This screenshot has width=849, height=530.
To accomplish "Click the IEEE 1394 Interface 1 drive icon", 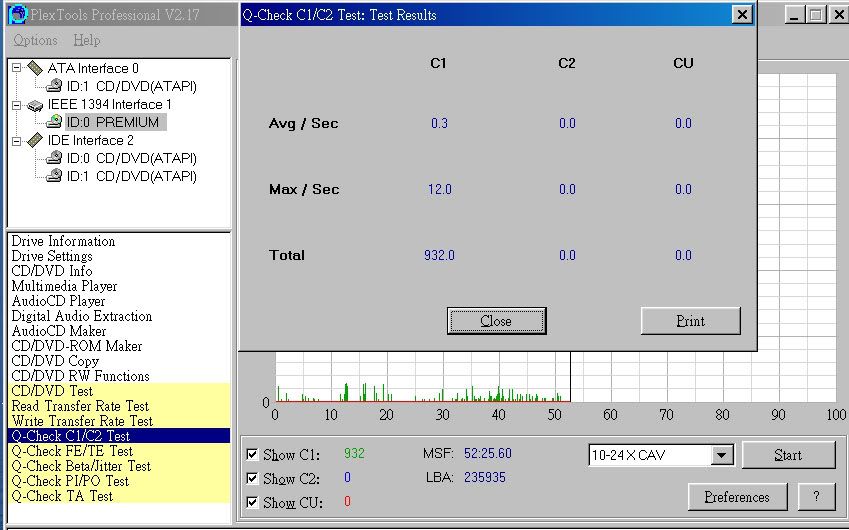I will tap(35, 105).
